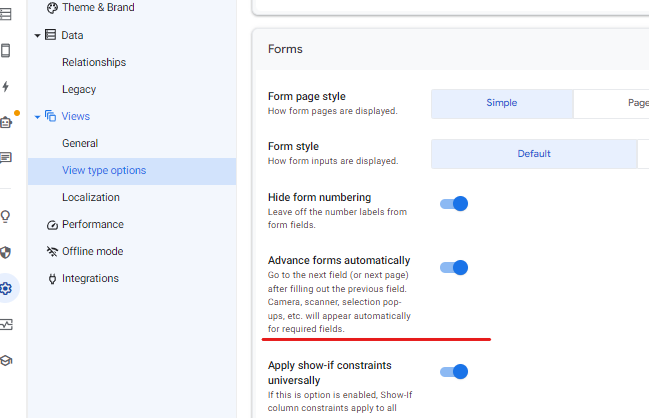This screenshot has height=418, width=649.
Task: Click "If this is option is enabled" description
Action: pos(340,401)
